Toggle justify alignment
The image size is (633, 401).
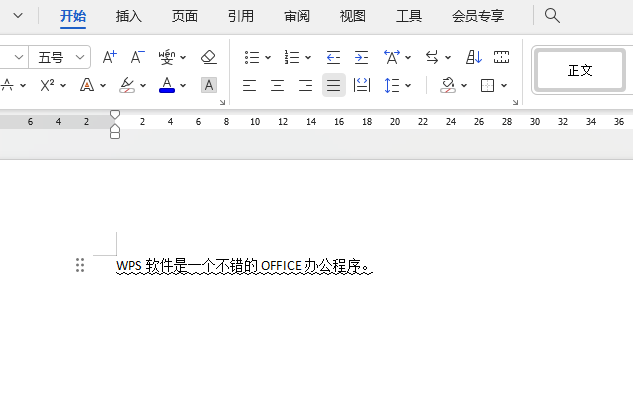tap(333, 85)
